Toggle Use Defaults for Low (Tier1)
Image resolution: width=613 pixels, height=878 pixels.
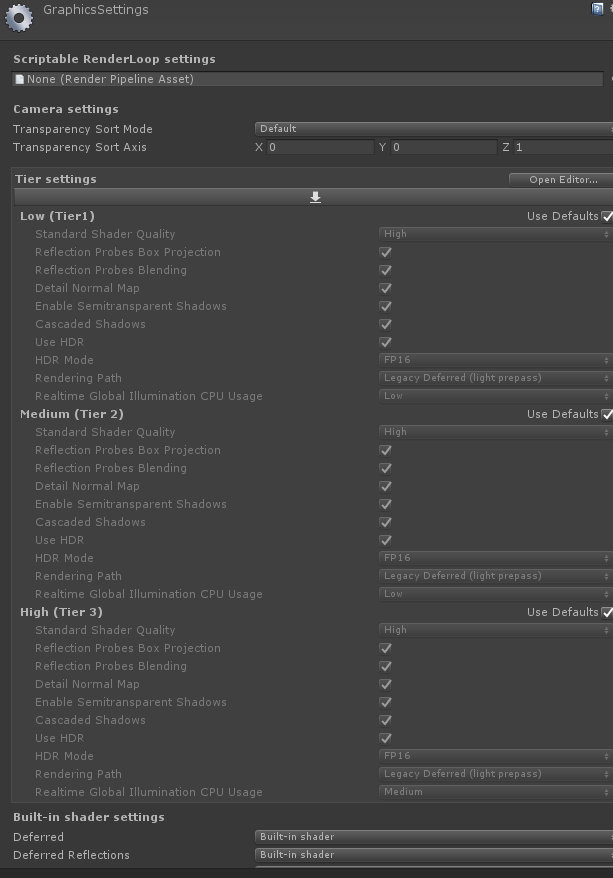(607, 215)
